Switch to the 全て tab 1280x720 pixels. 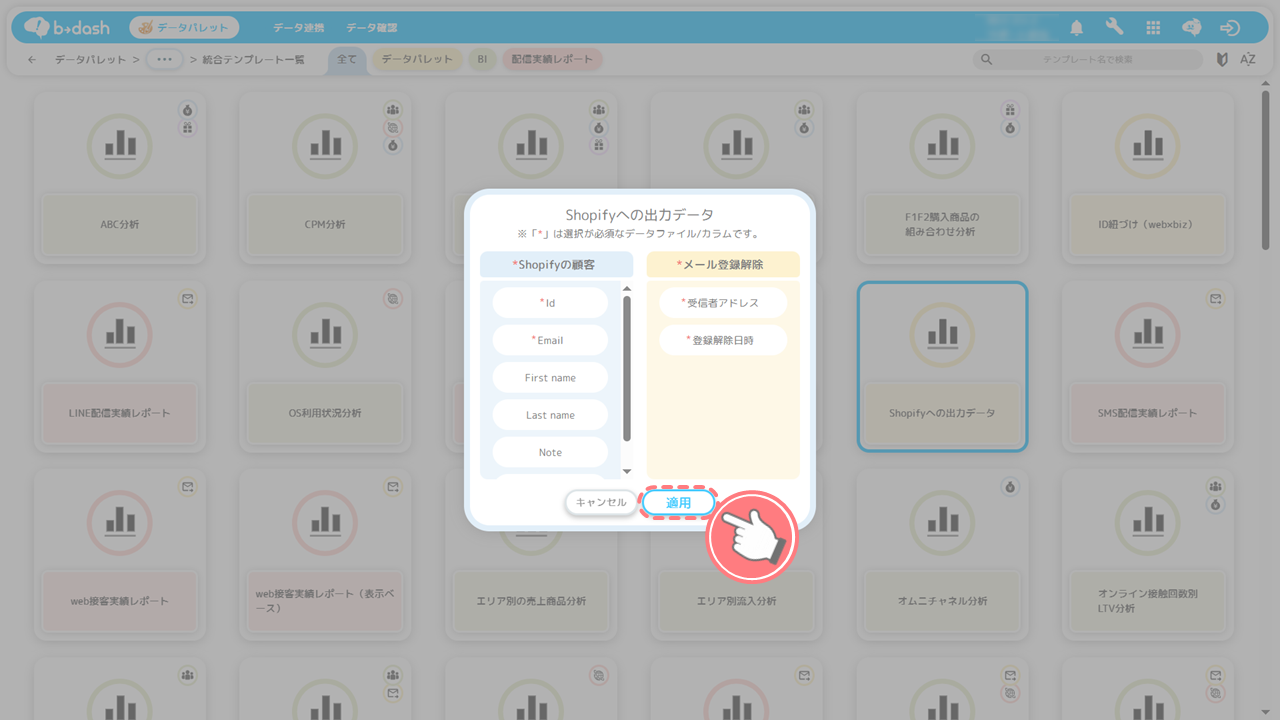point(346,60)
